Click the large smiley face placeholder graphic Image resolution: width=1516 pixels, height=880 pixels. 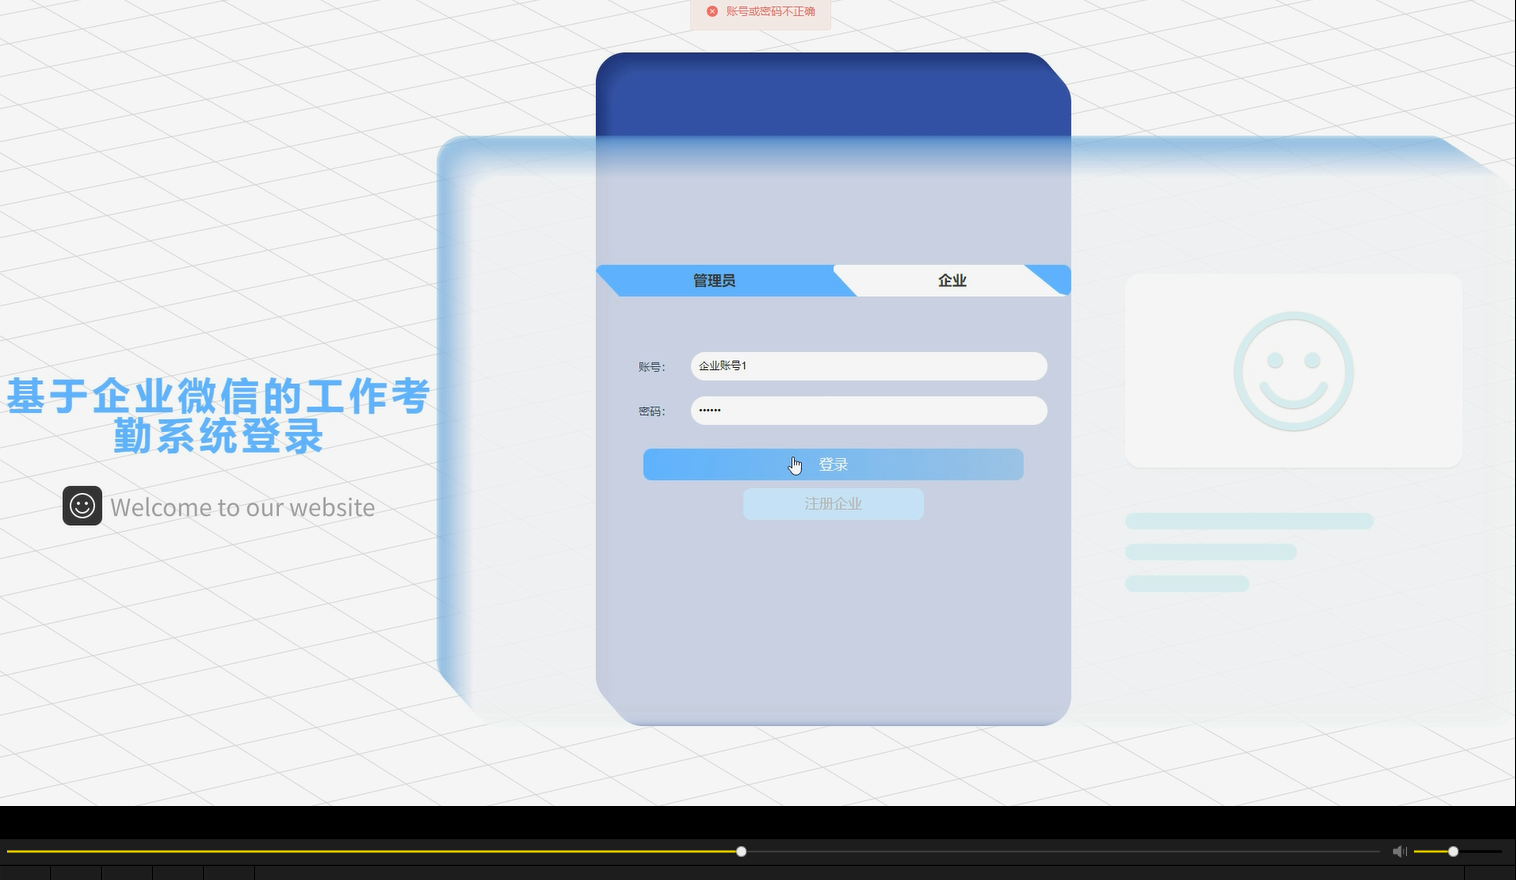[x=1293, y=370]
